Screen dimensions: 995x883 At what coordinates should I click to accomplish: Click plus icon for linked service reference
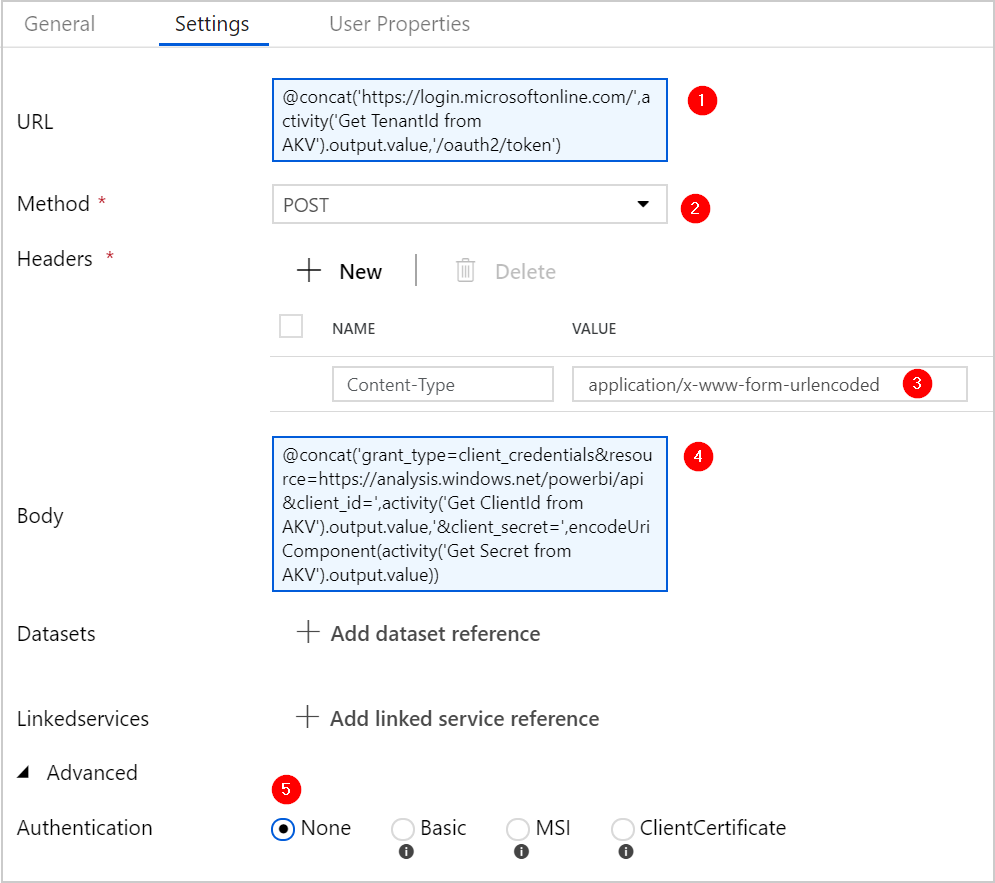(308, 717)
